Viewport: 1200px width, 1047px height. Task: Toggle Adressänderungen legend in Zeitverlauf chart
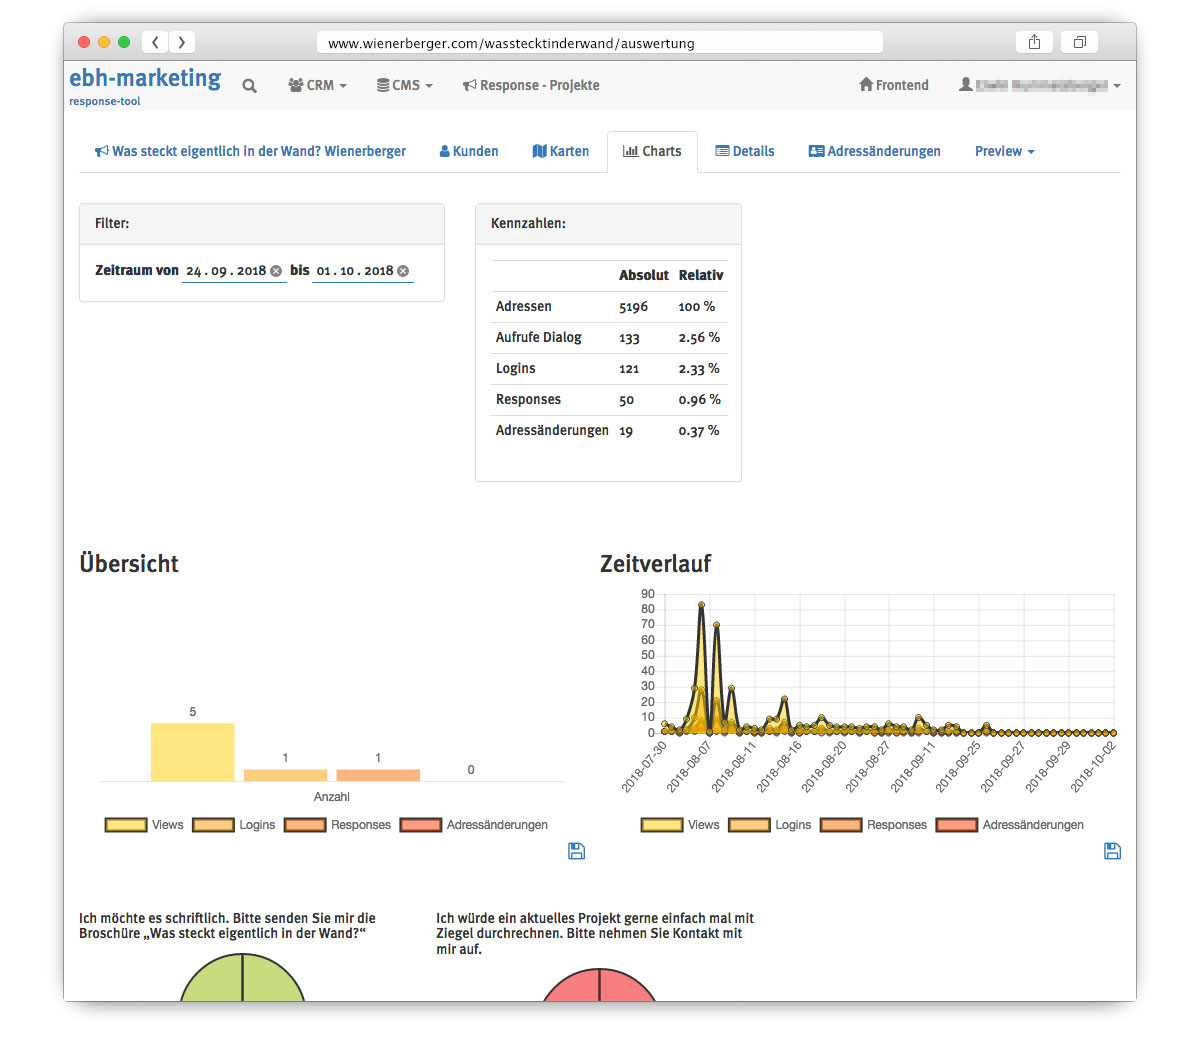click(x=1010, y=825)
